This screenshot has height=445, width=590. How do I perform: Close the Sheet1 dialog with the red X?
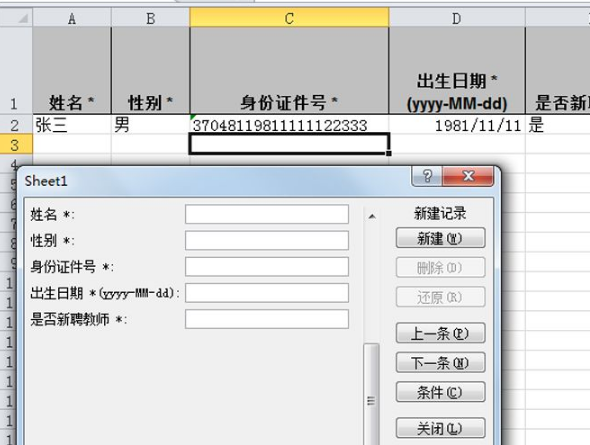coord(468,176)
